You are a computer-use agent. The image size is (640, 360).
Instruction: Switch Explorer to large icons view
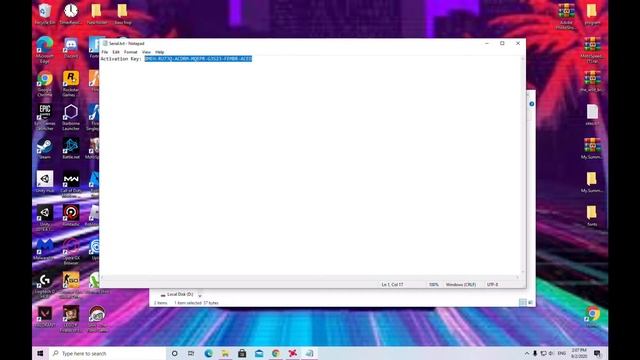pos(530,302)
